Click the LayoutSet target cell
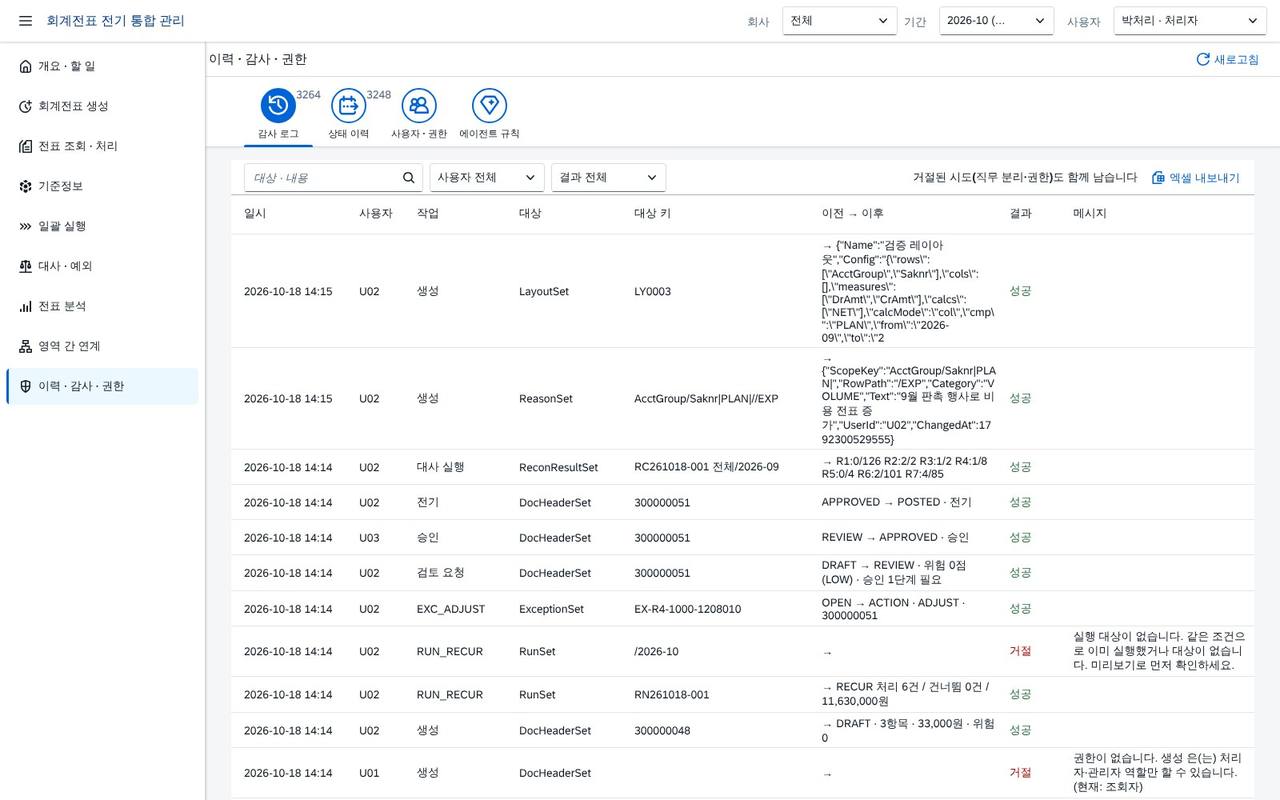The image size is (1280, 800). 544,292
